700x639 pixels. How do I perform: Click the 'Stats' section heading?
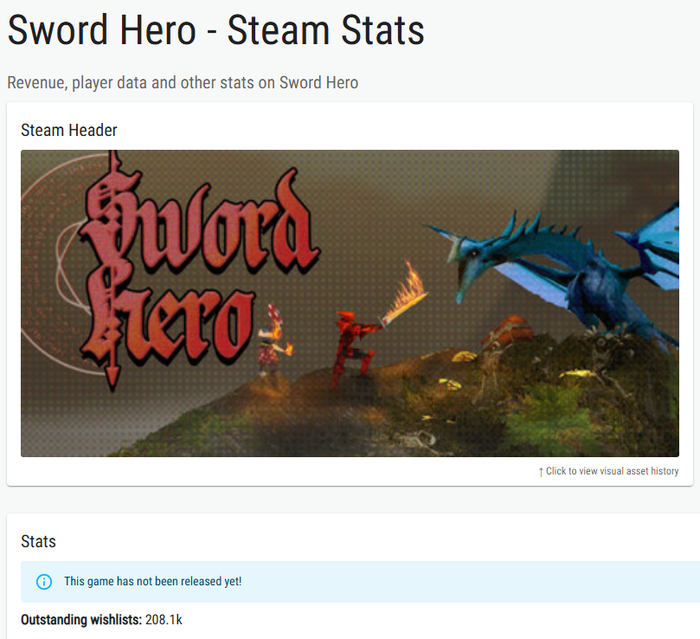click(38, 541)
